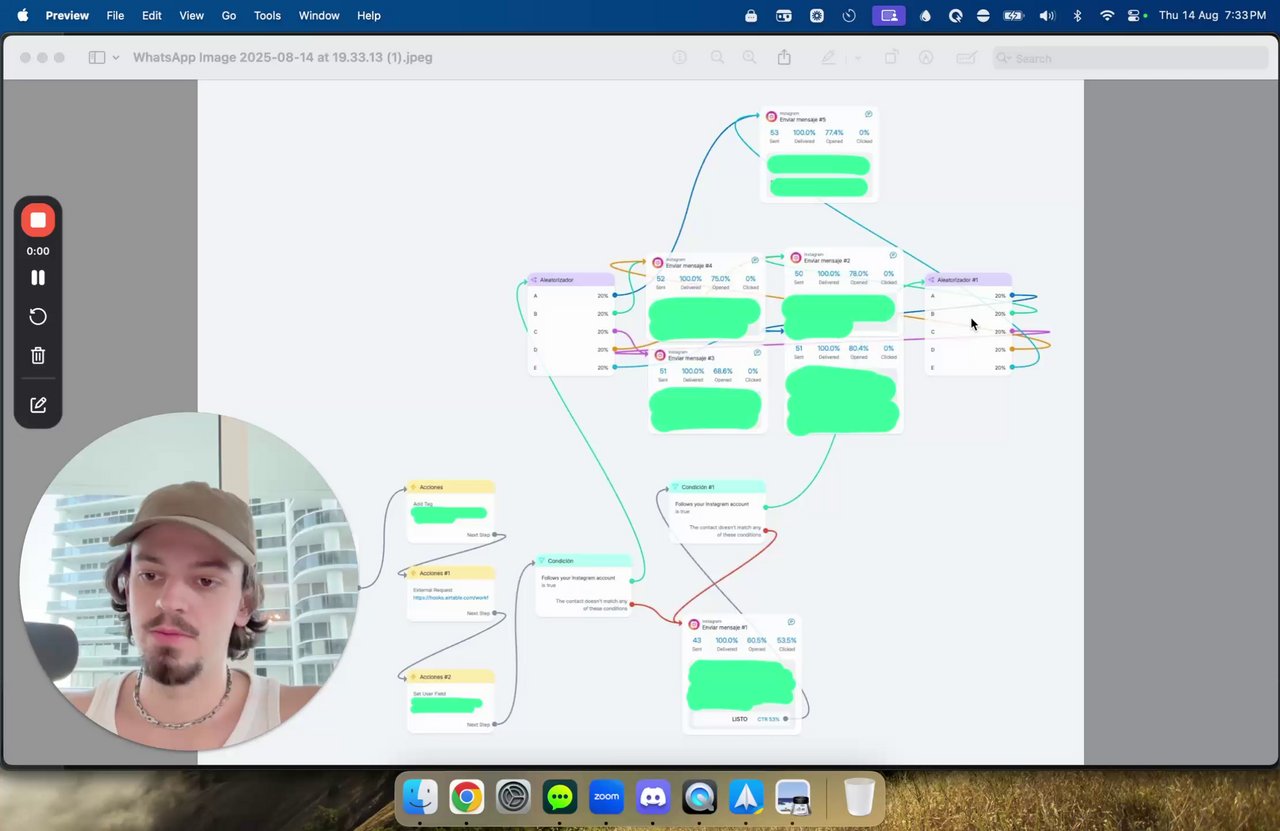Image resolution: width=1280 pixels, height=831 pixels.
Task: Open the Wi-Fi menu bar icon
Action: point(1107,15)
